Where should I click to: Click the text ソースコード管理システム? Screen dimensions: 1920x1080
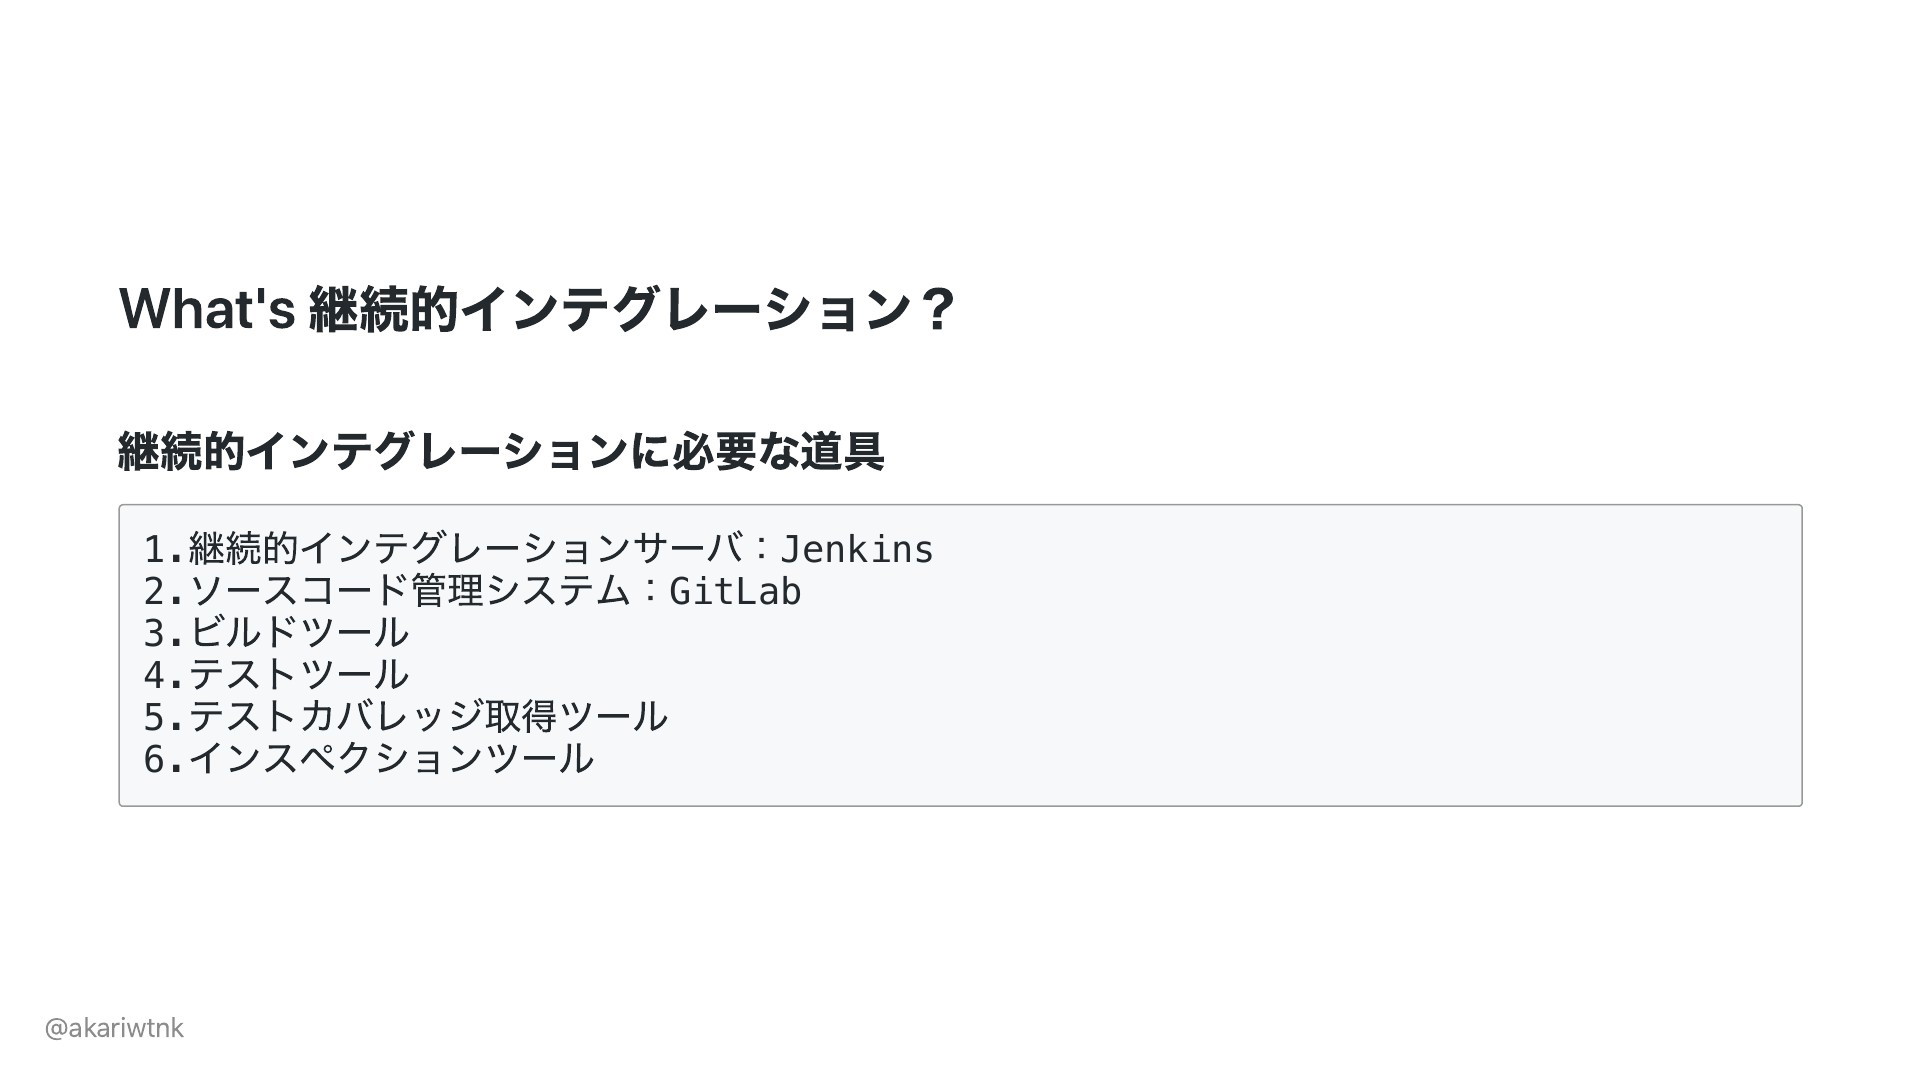410,591
